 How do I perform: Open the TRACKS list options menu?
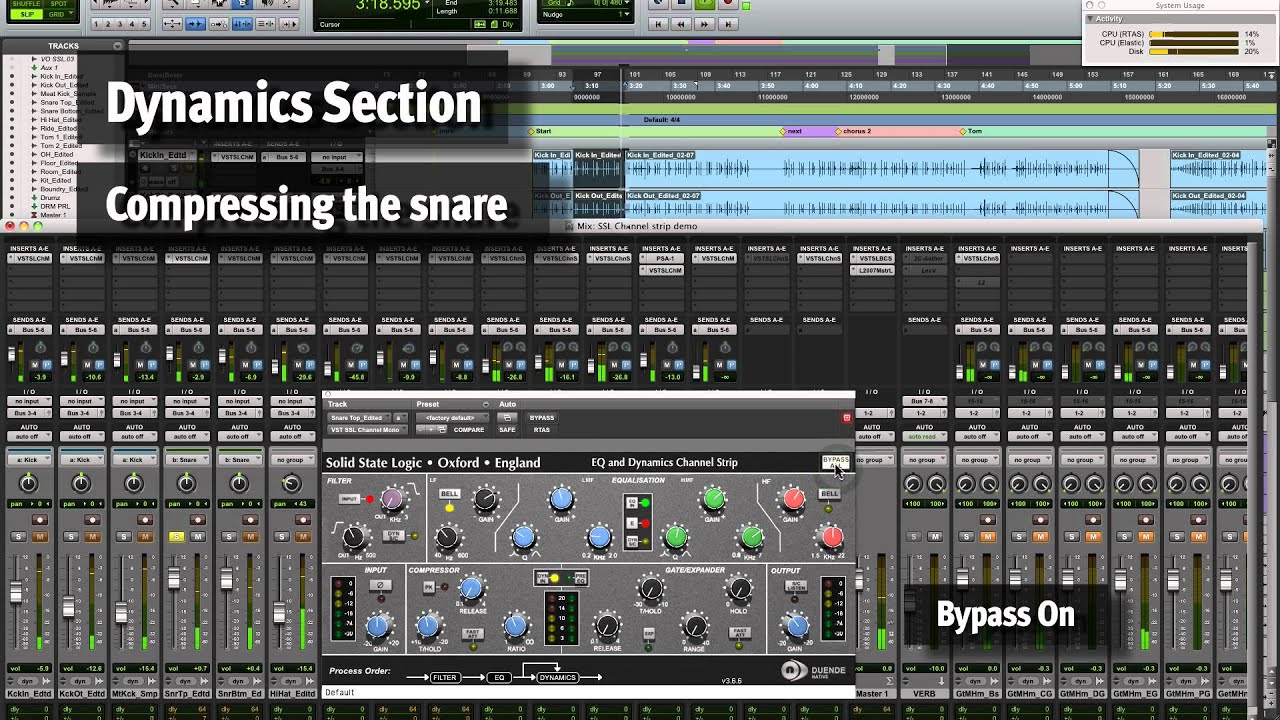pyautogui.click(x=118, y=46)
